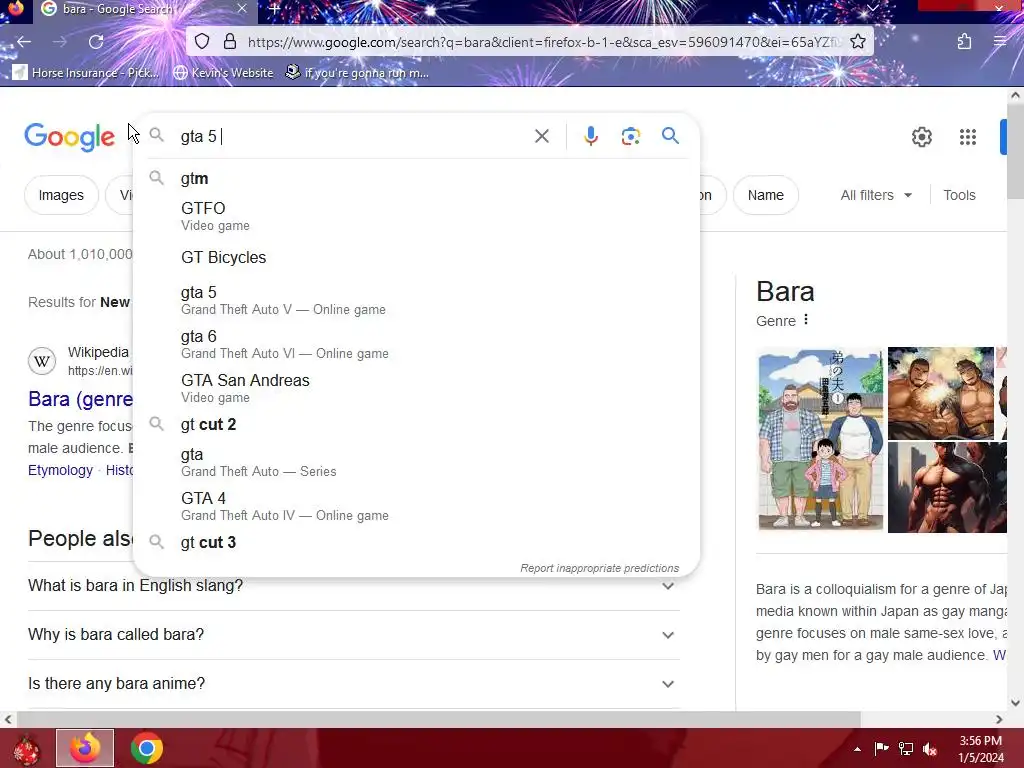Select the Images filter tab
Viewport: 1024px width, 768px height.
tap(61, 195)
